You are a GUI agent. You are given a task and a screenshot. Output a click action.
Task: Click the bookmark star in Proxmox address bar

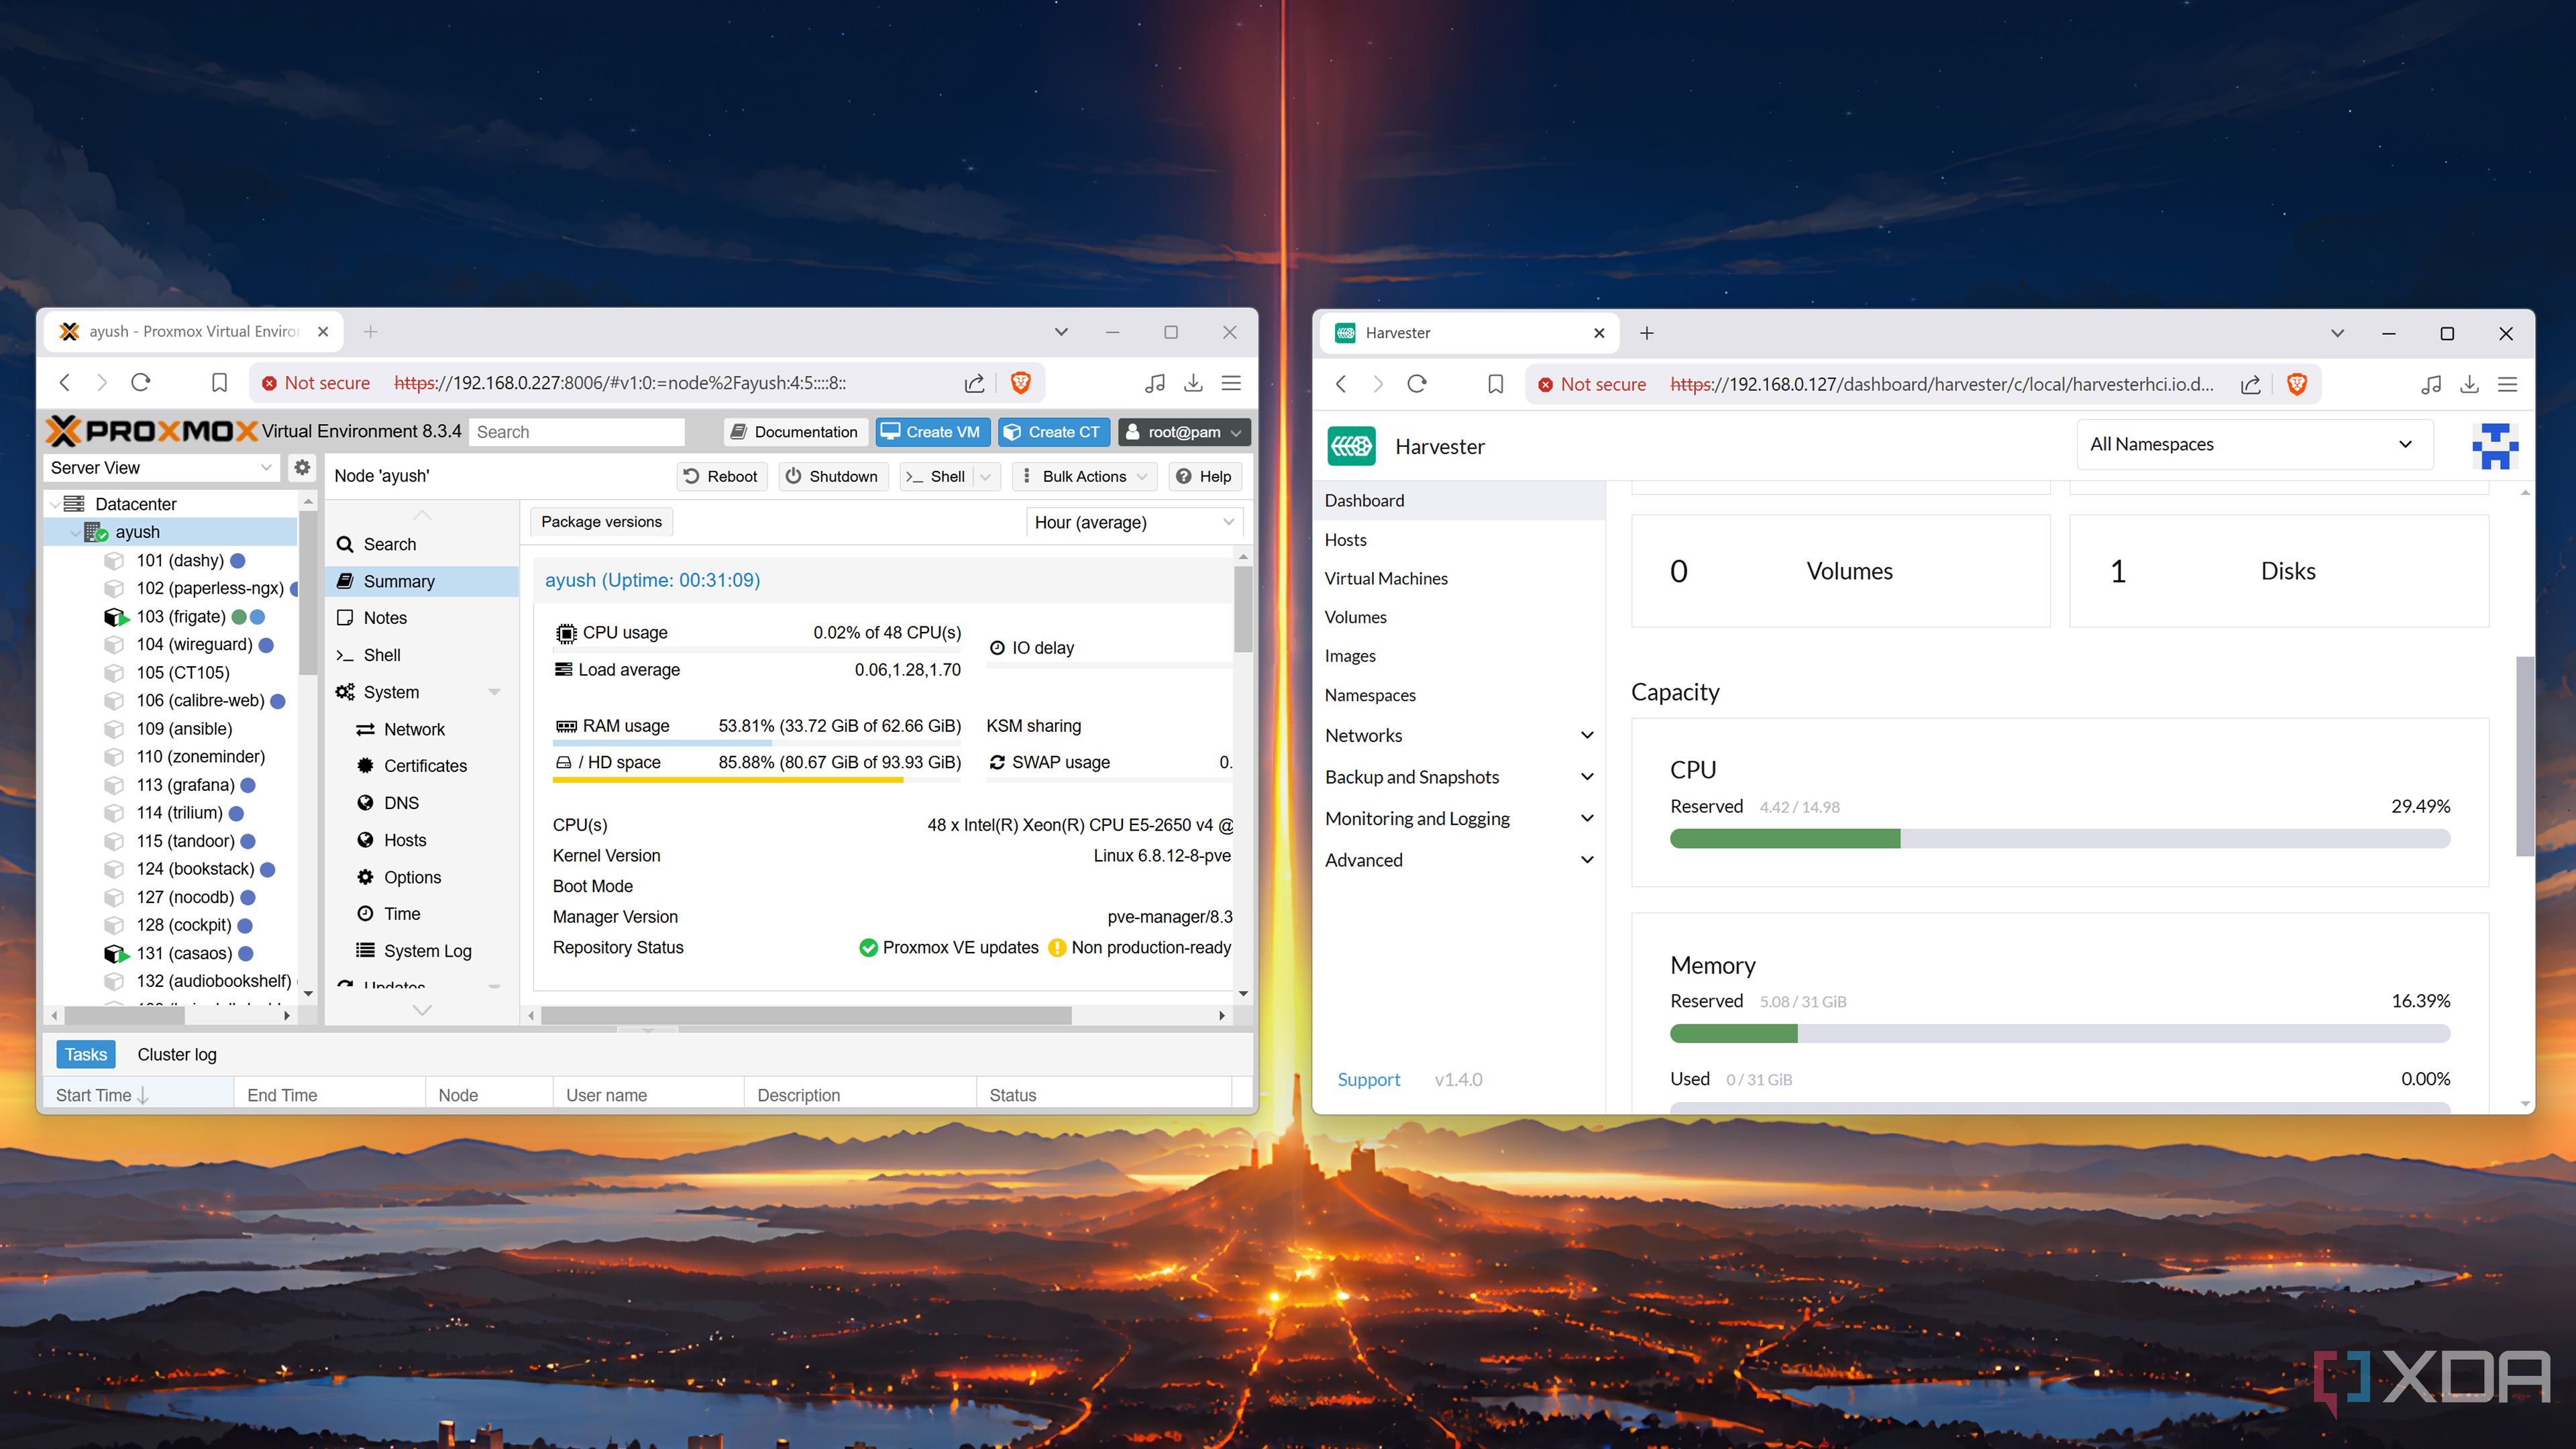[x=219, y=382]
